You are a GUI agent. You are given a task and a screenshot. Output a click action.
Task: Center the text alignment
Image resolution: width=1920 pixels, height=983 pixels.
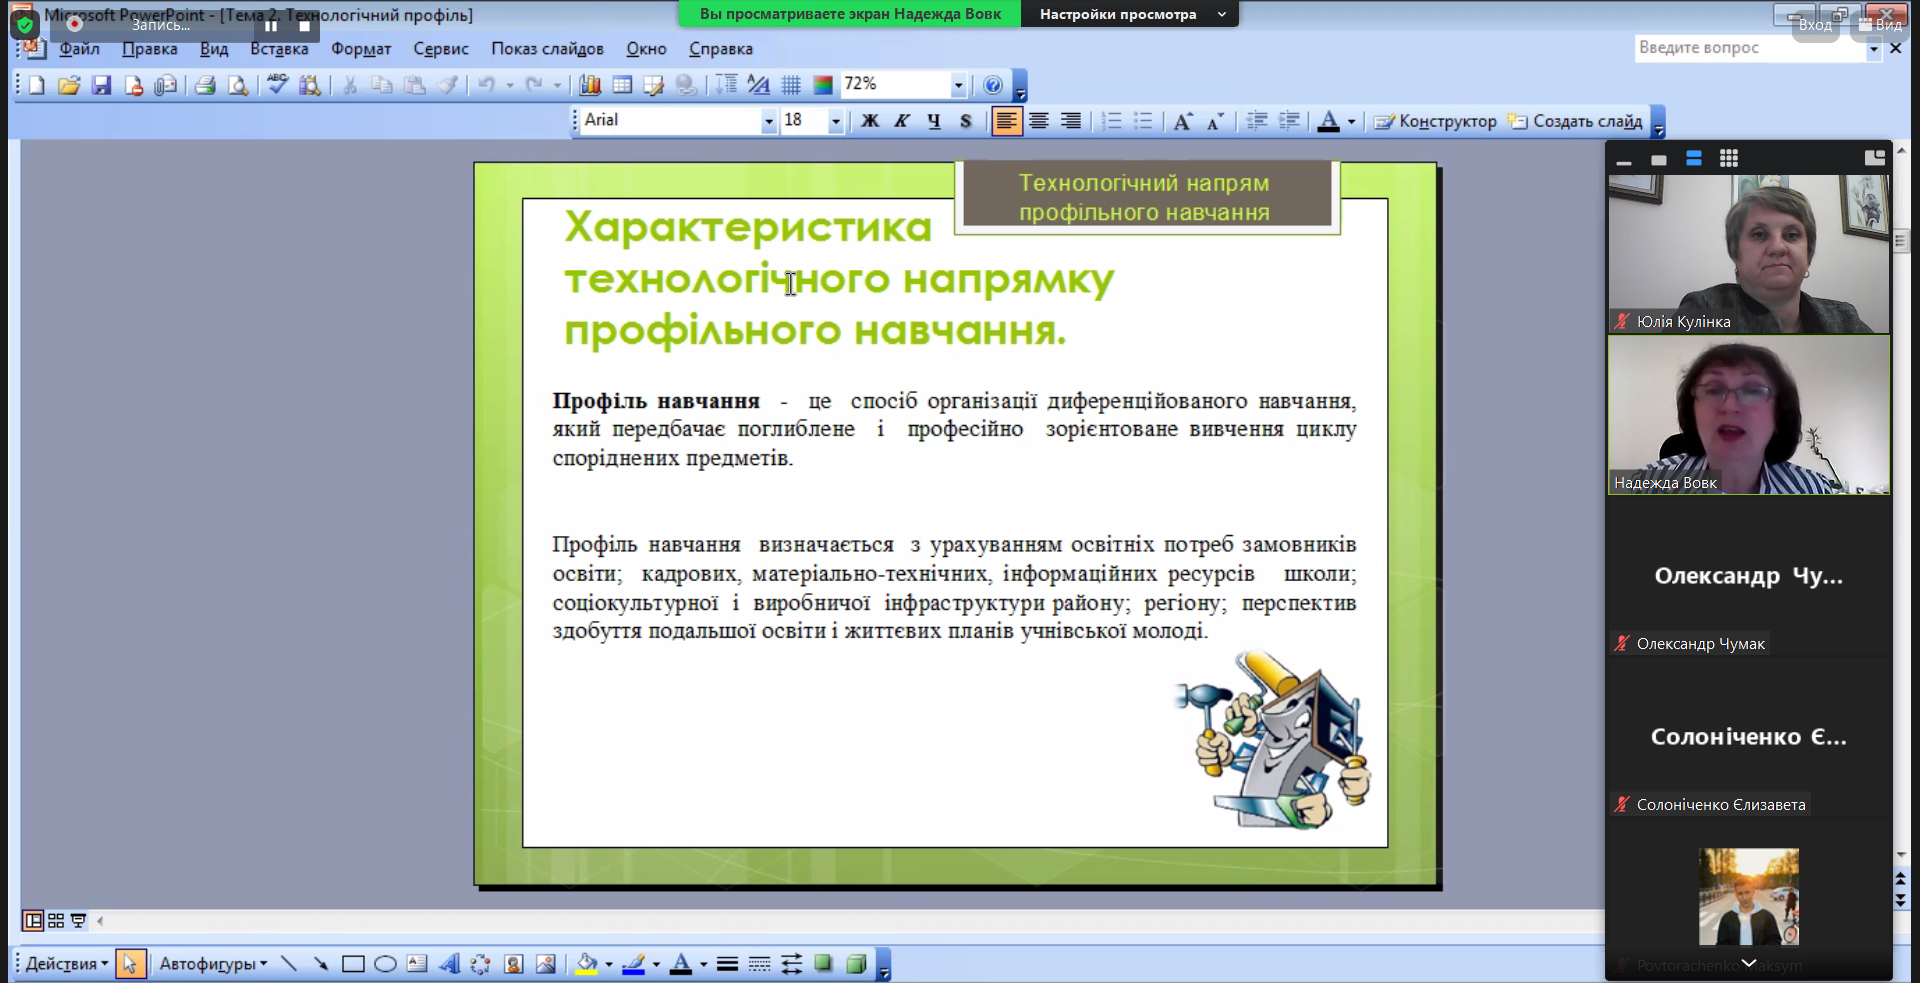pyautogui.click(x=1039, y=121)
